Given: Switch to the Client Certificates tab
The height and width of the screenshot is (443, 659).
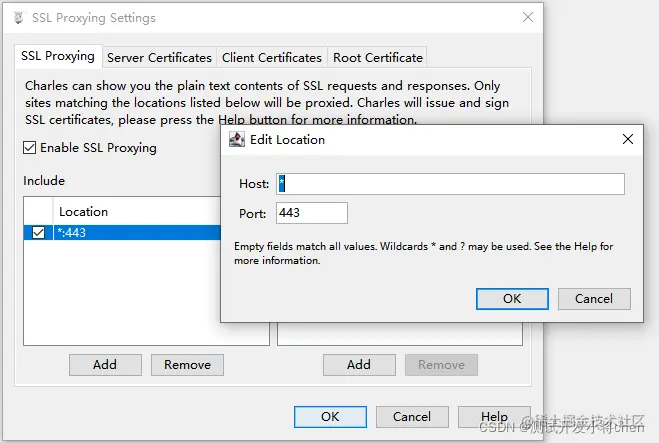Looking at the screenshot, I should pos(272,58).
